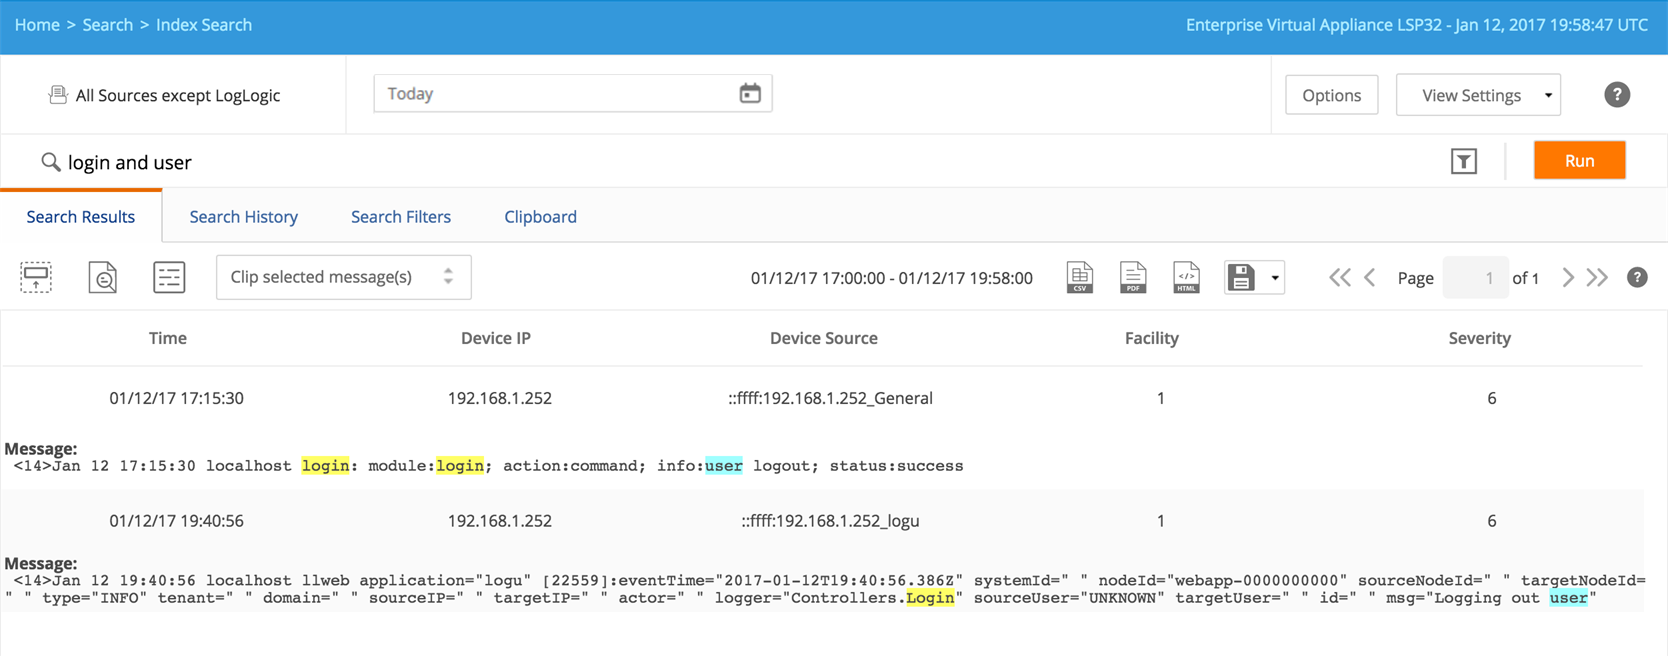1668x656 pixels.
Task: Expand the save options arrow
Action: [x=1275, y=278]
